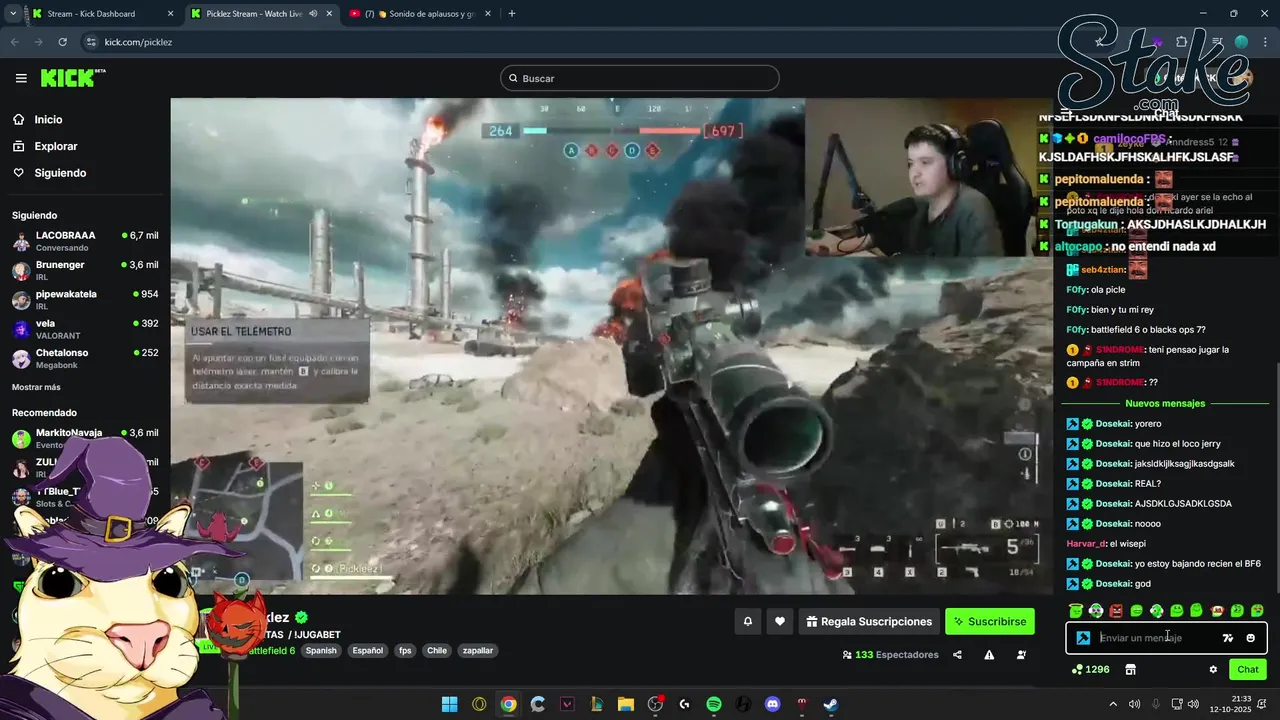The height and width of the screenshot is (720, 1280).
Task: Click the green Chat send button
Action: click(x=1248, y=669)
